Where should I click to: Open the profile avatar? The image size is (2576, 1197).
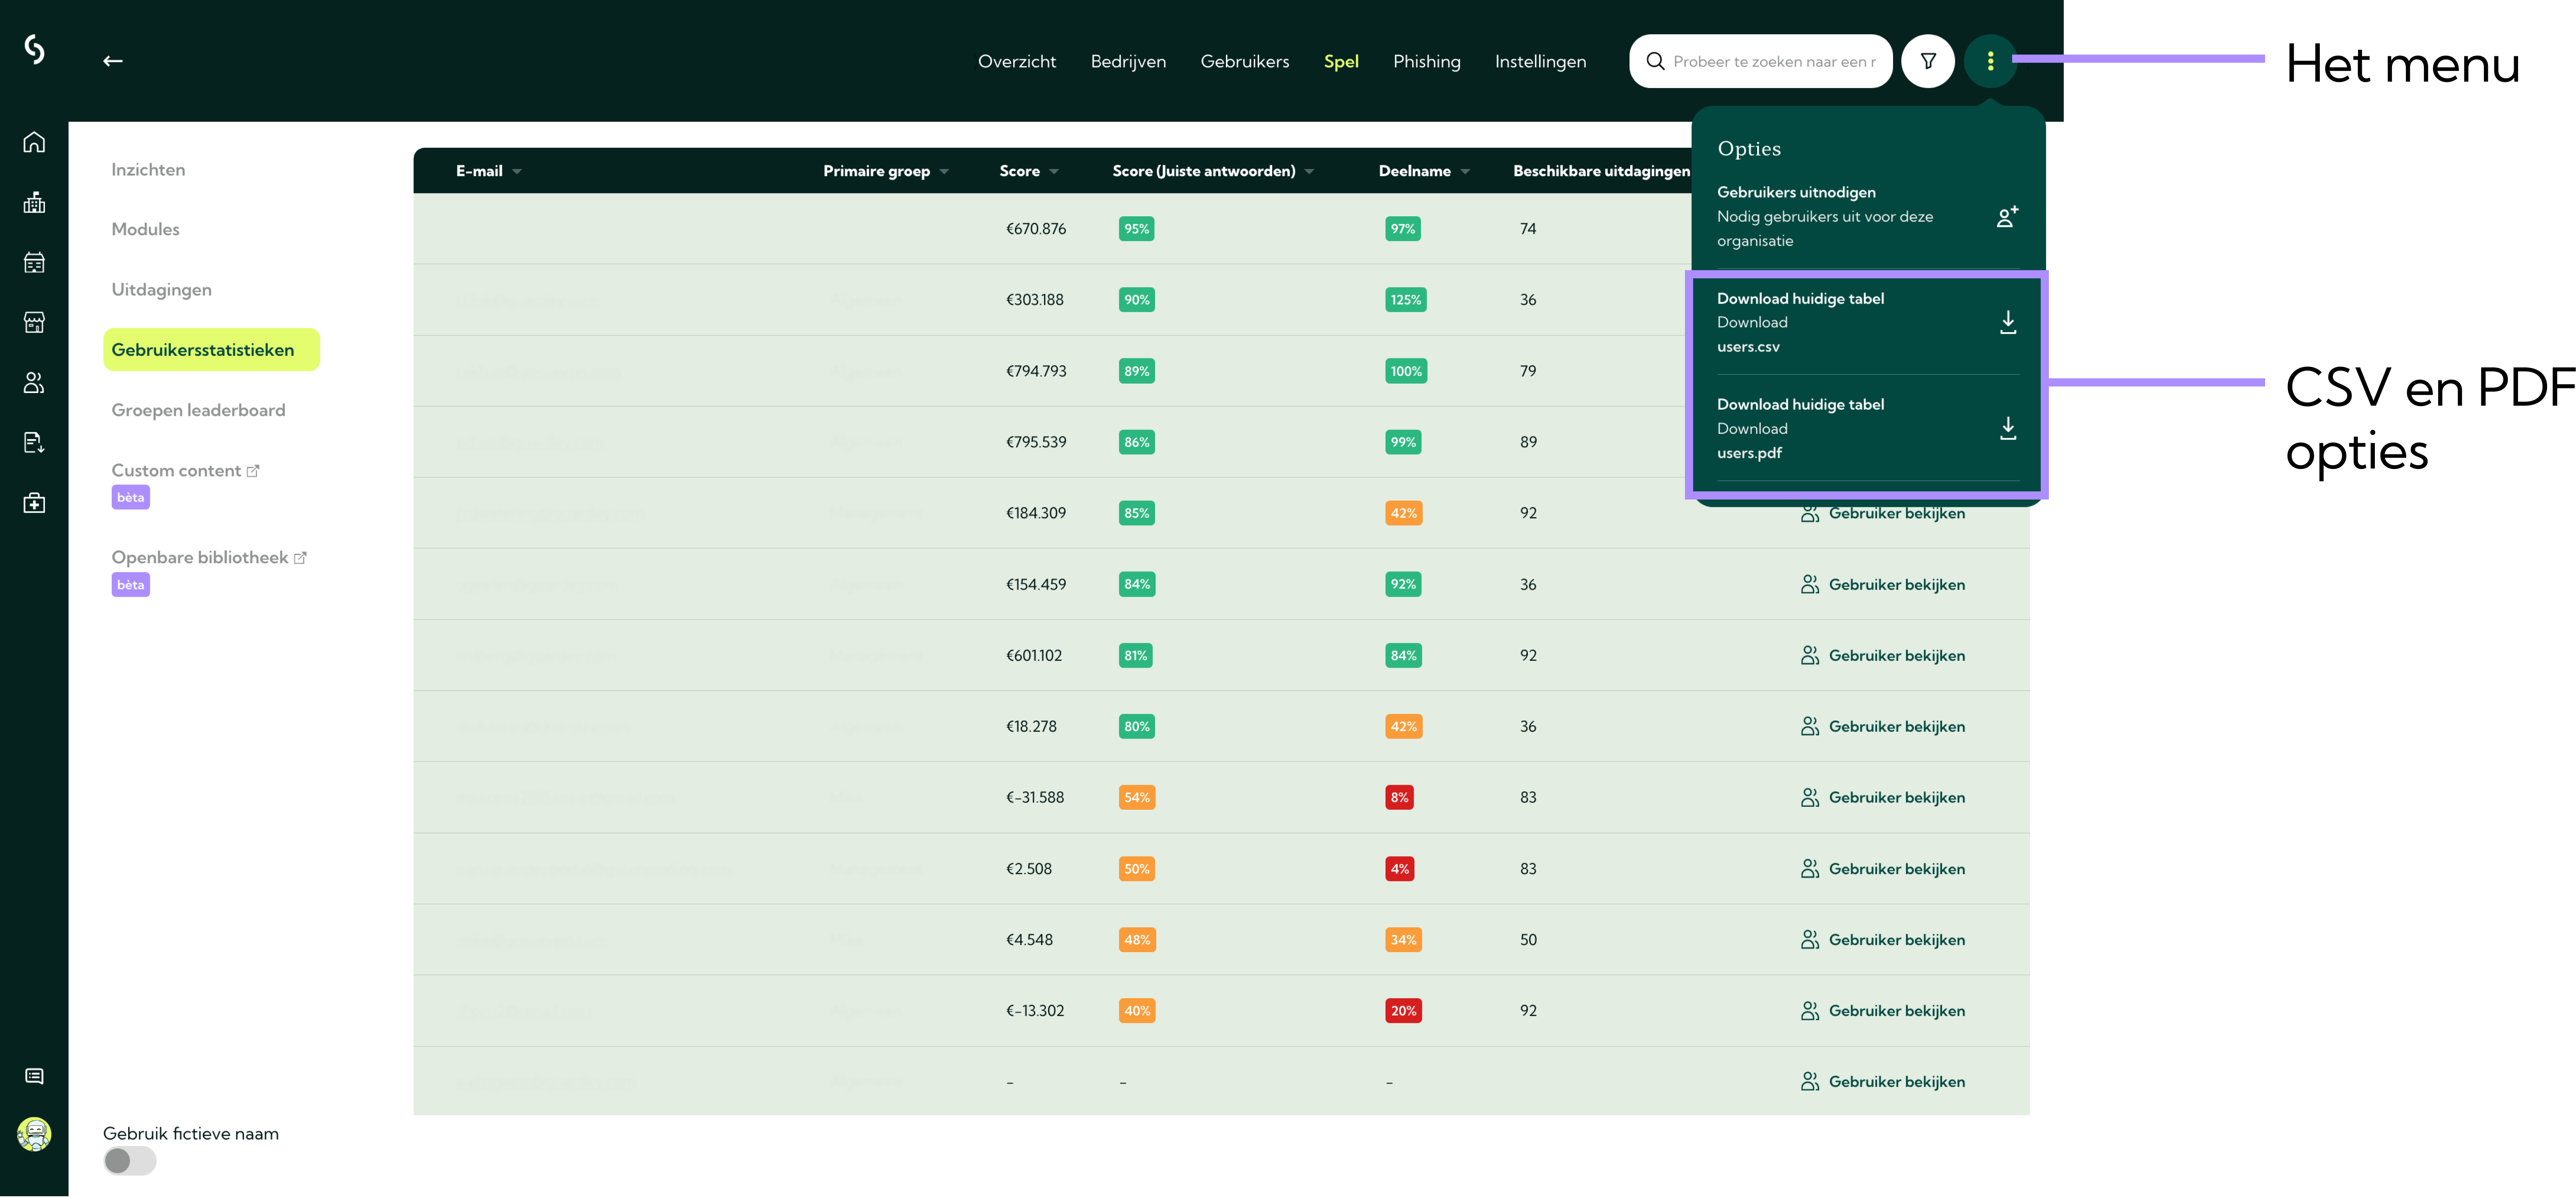click(x=34, y=1134)
